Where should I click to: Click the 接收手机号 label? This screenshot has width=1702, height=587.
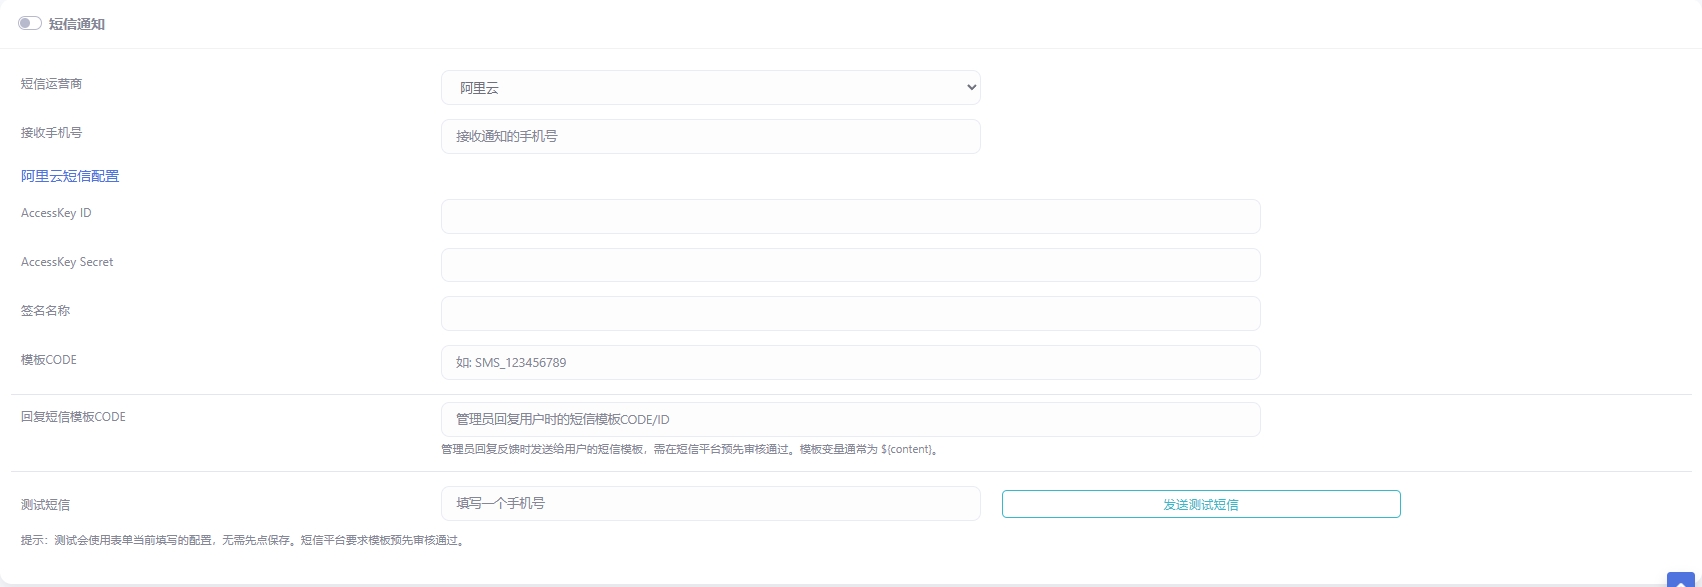pyautogui.click(x=52, y=133)
